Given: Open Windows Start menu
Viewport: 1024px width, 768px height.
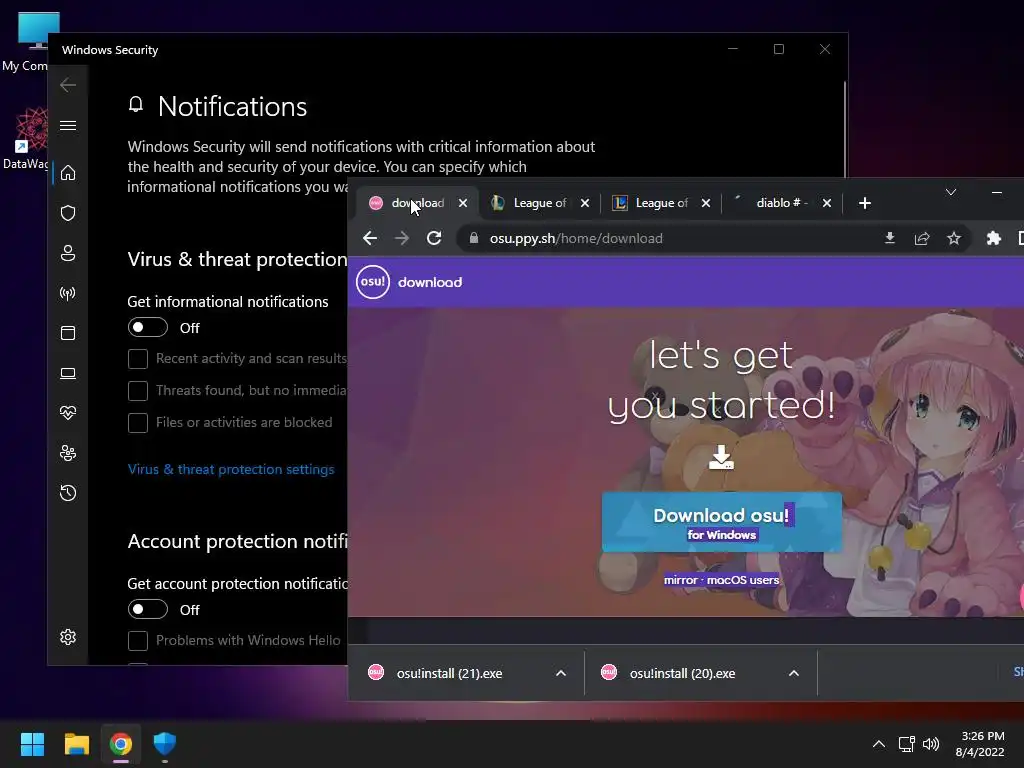Looking at the screenshot, I should 32,744.
